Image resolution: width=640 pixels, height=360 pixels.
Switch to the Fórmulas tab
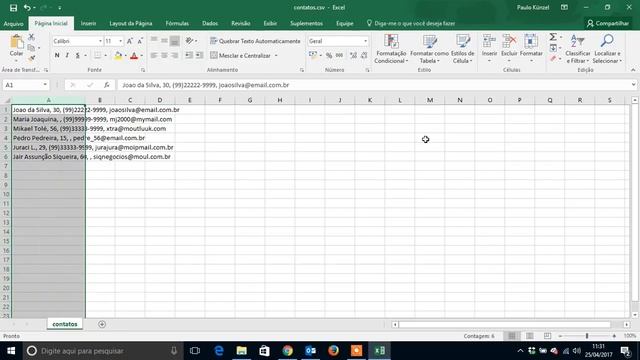pyautogui.click(x=177, y=24)
